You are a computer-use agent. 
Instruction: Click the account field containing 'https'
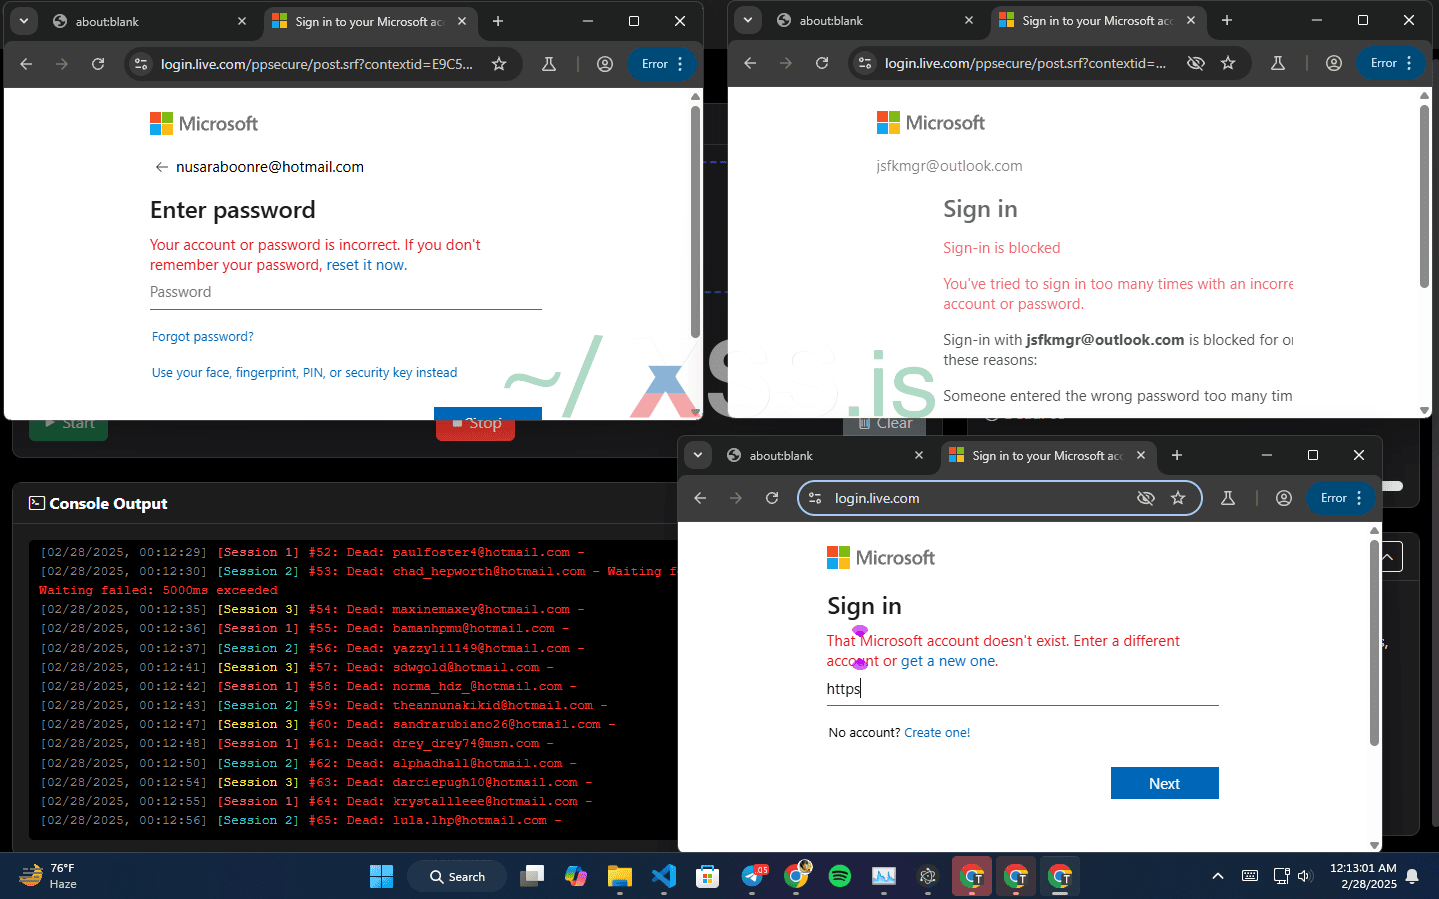click(1023, 689)
